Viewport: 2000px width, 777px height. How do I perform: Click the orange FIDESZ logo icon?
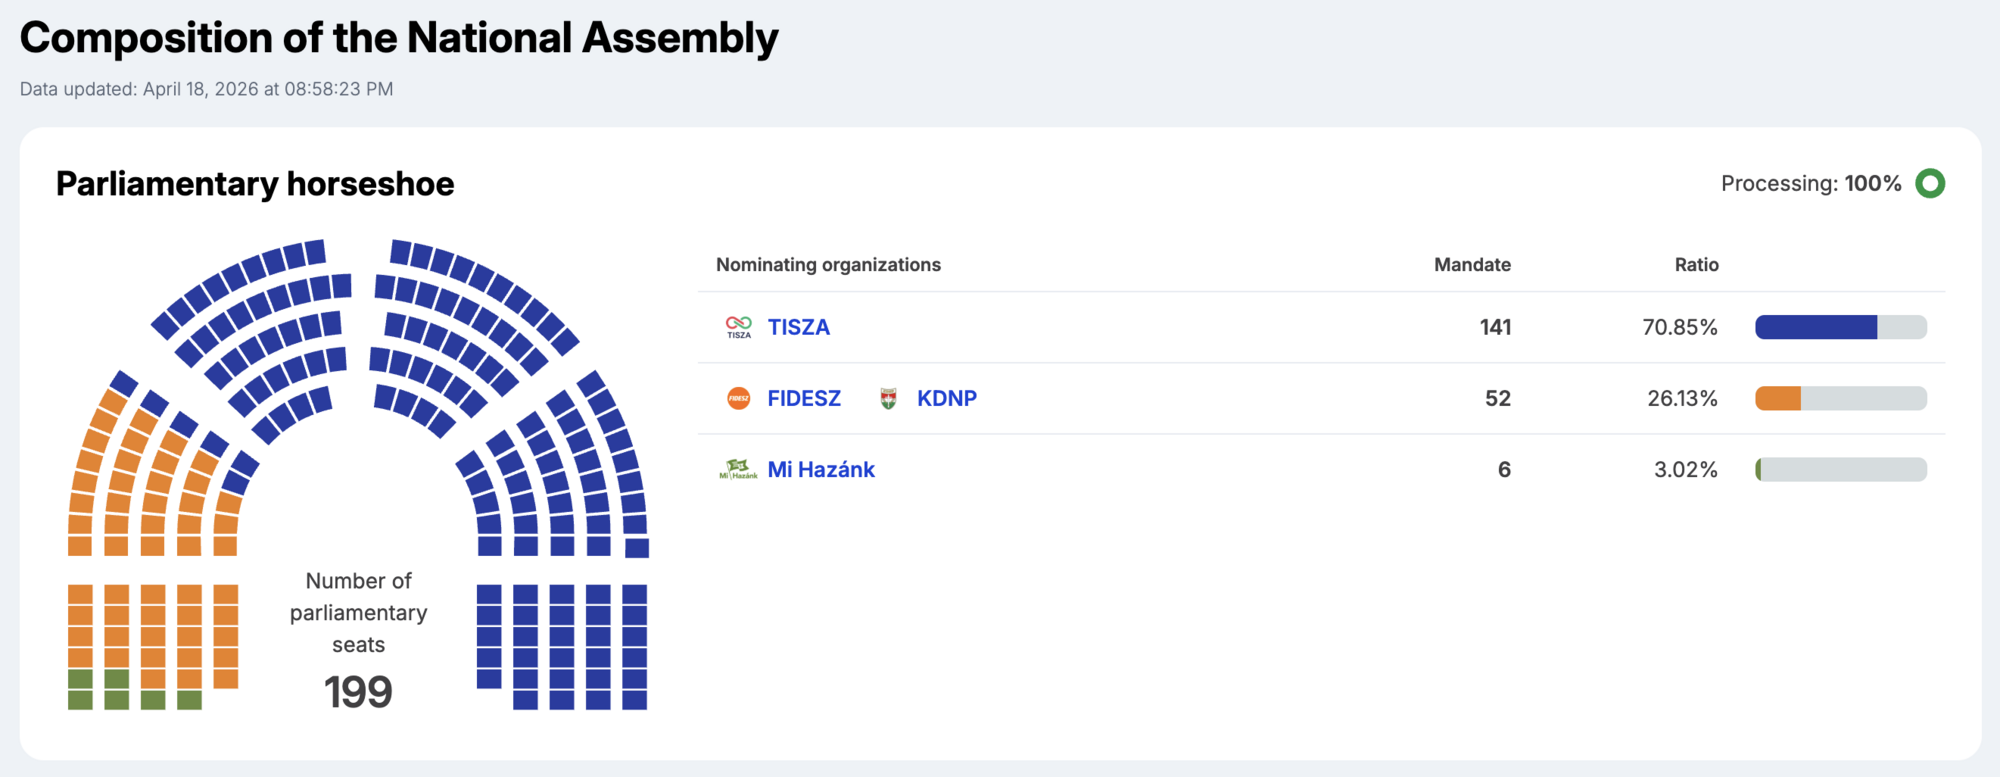click(738, 398)
